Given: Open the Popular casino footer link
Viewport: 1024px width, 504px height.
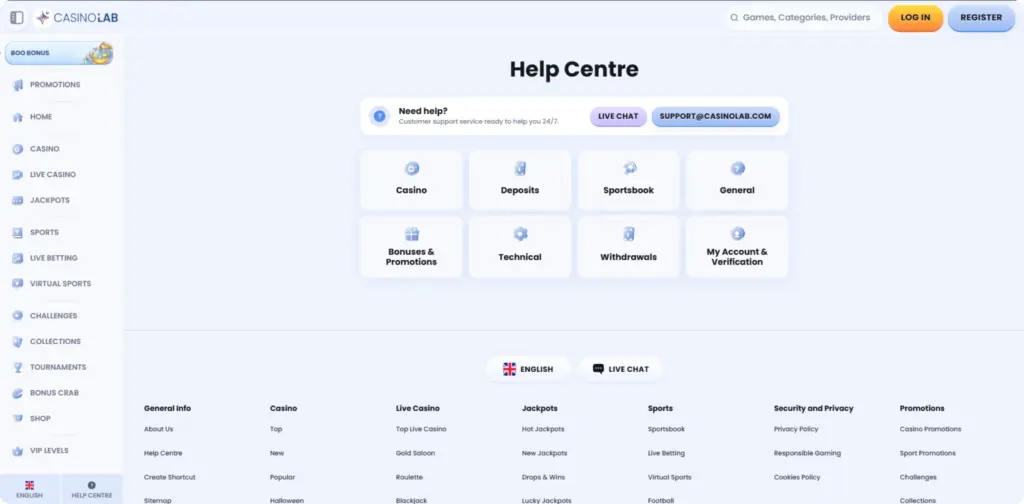Looking at the screenshot, I should (x=283, y=477).
